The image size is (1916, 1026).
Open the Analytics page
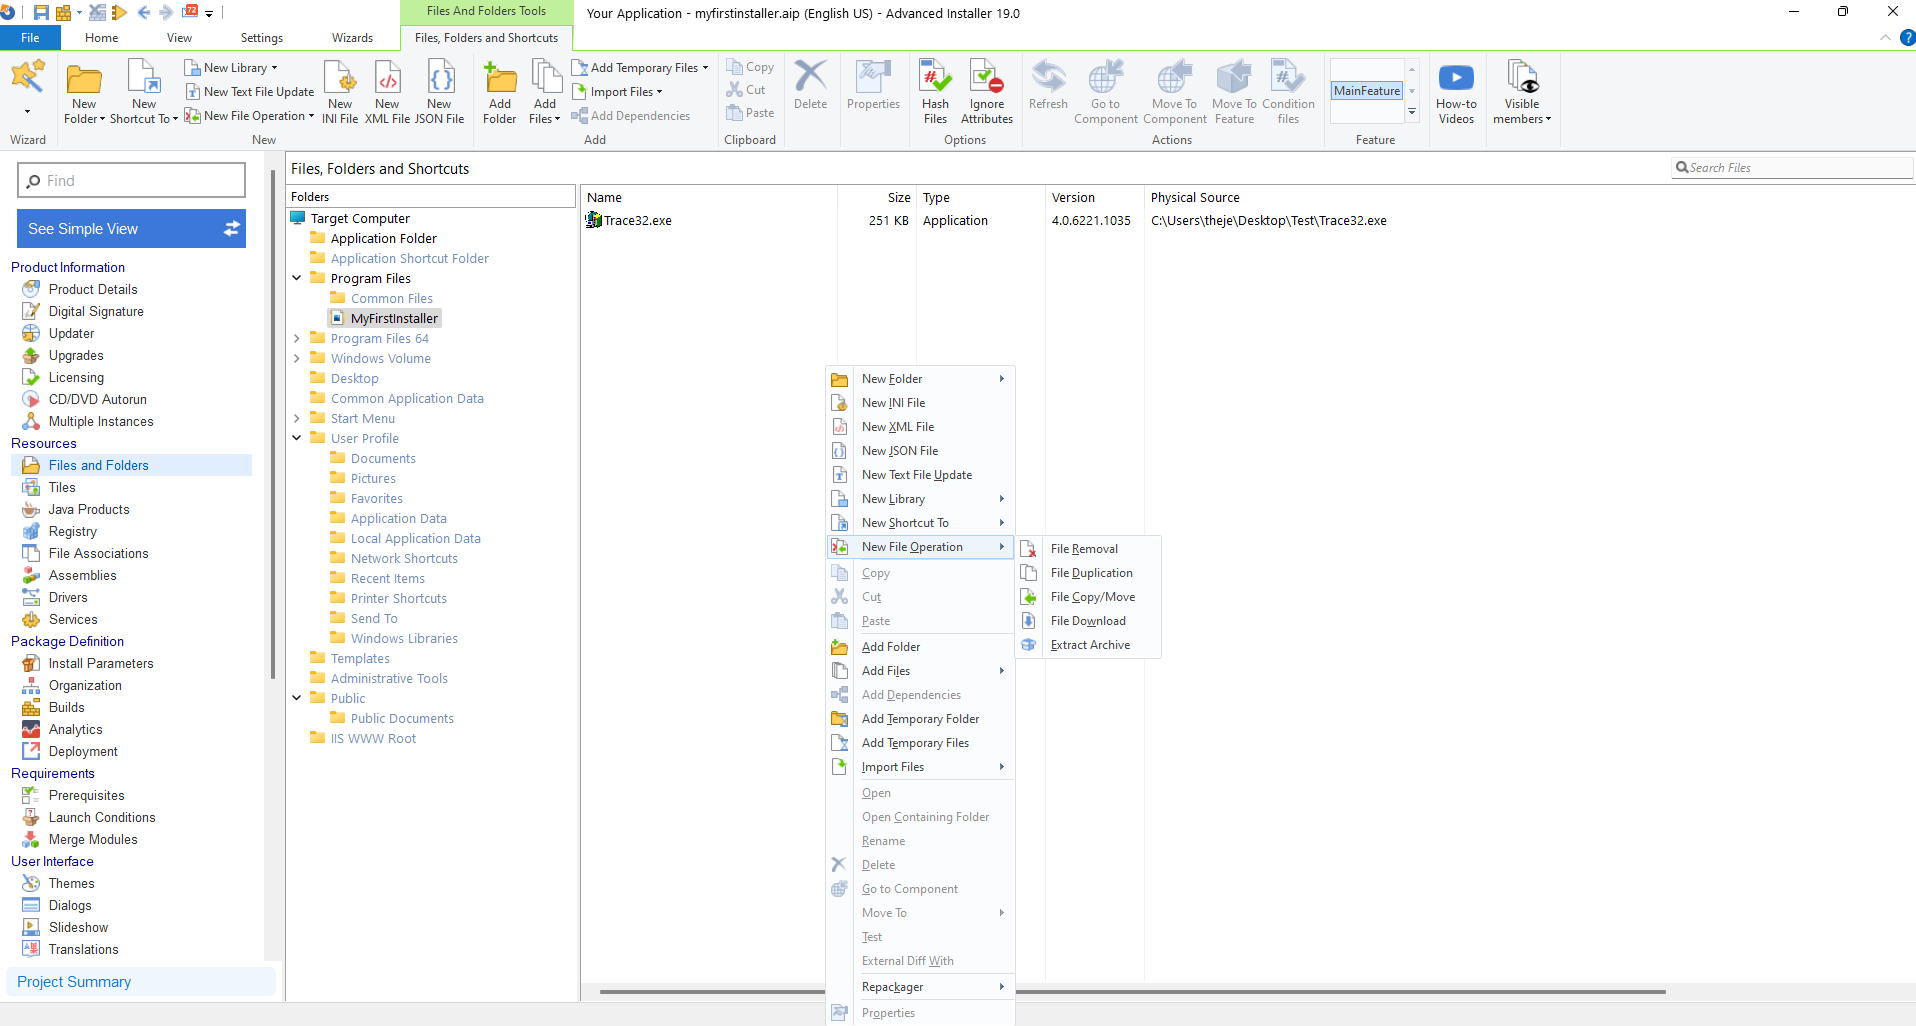click(x=76, y=729)
